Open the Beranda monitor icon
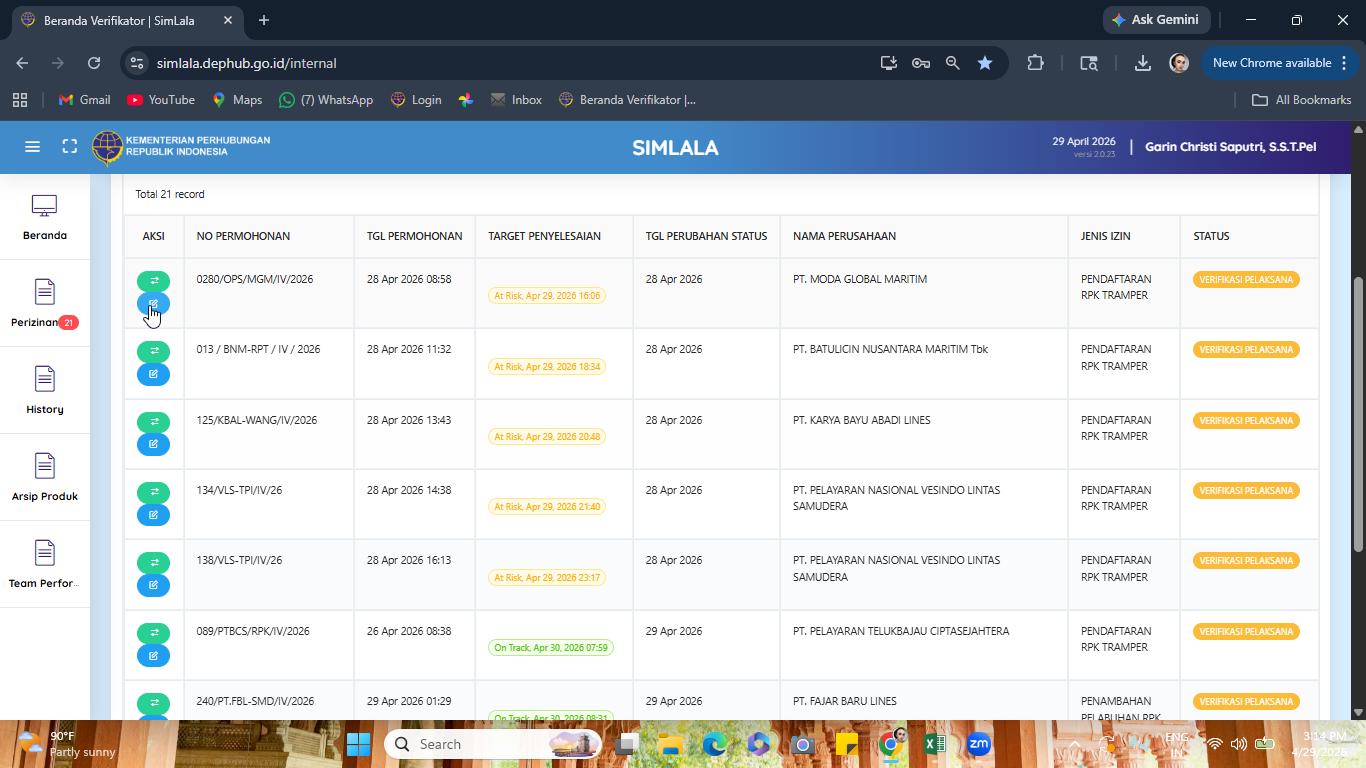Image resolution: width=1366 pixels, height=768 pixels. (44, 206)
